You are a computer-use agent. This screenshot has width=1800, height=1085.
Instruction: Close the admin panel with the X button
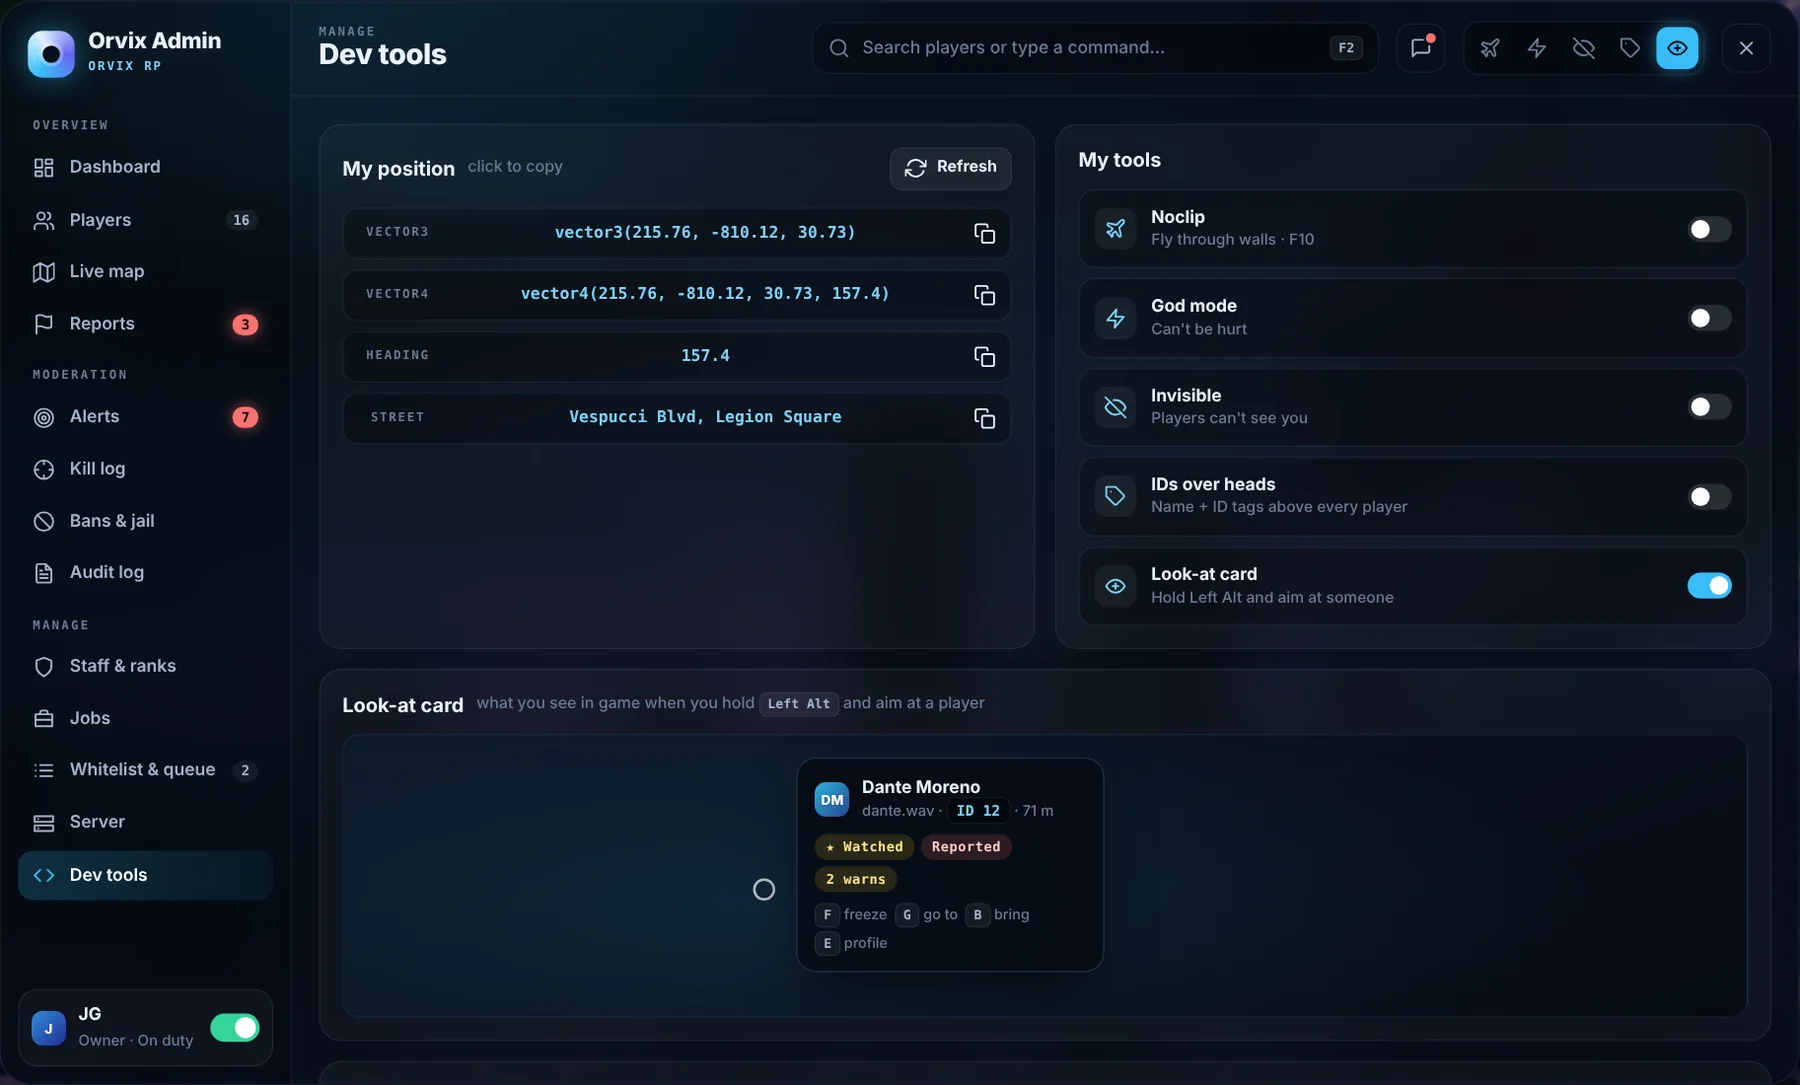[1746, 48]
